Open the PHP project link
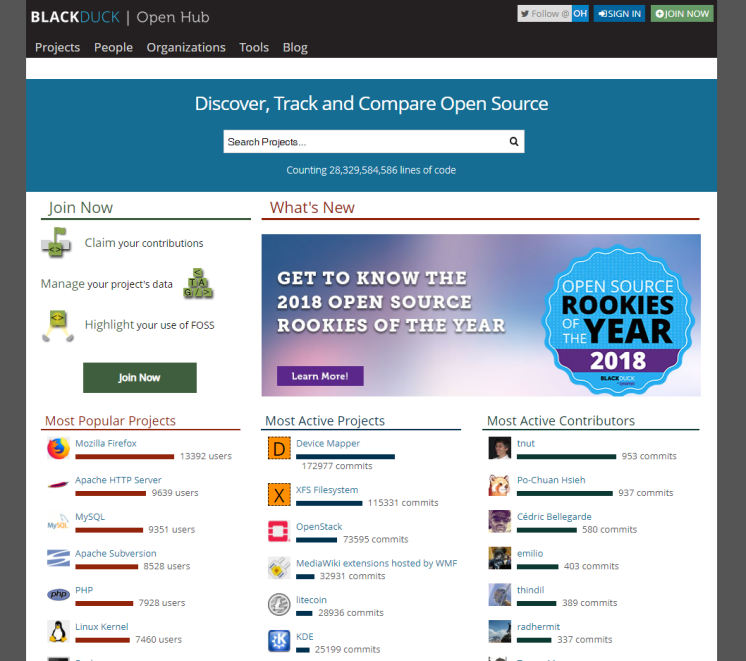 pos(84,590)
